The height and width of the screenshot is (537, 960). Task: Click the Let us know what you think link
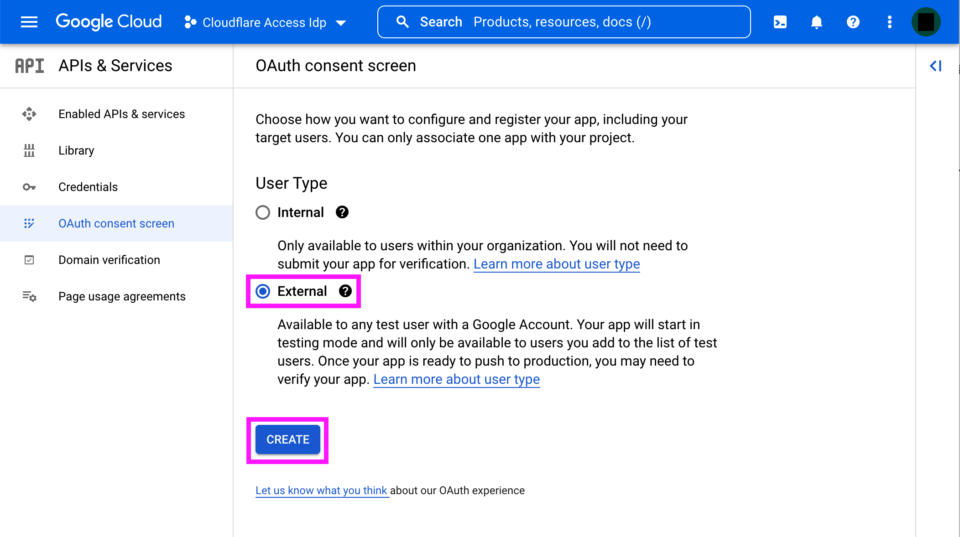(321, 490)
